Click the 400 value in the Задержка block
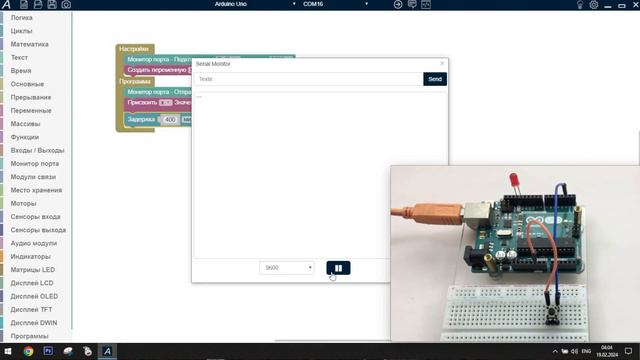Screen dimensions: 640x360 170,120
